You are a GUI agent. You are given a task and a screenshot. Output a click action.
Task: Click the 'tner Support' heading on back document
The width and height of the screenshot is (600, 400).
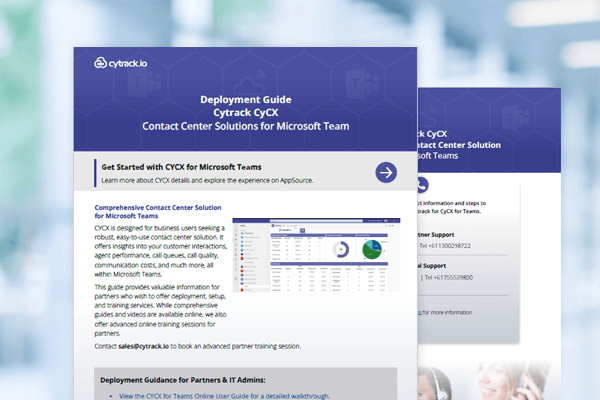436,235
